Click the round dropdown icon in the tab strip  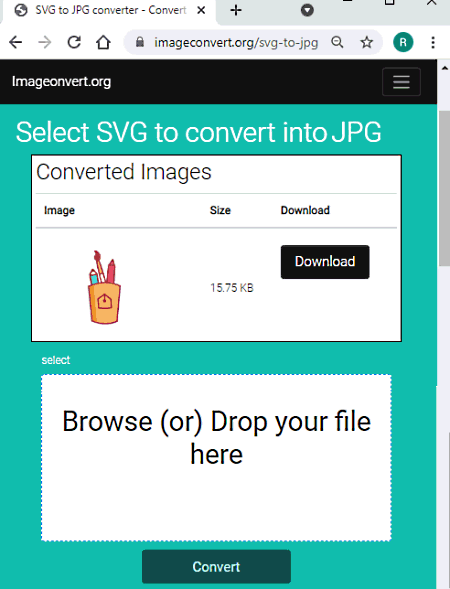(307, 10)
